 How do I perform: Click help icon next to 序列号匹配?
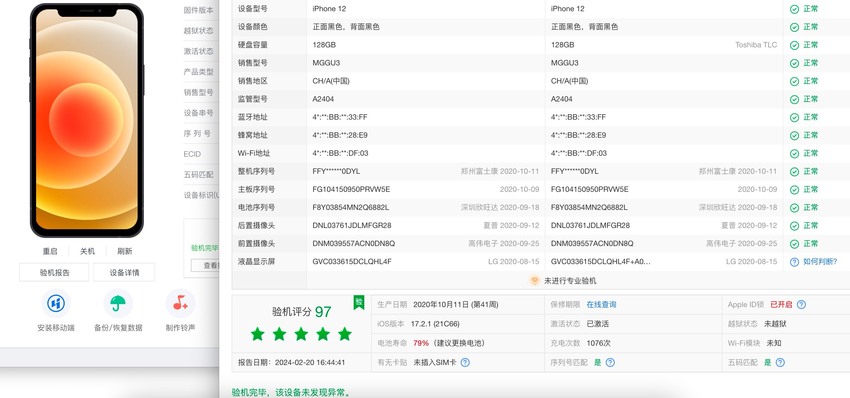(x=610, y=362)
